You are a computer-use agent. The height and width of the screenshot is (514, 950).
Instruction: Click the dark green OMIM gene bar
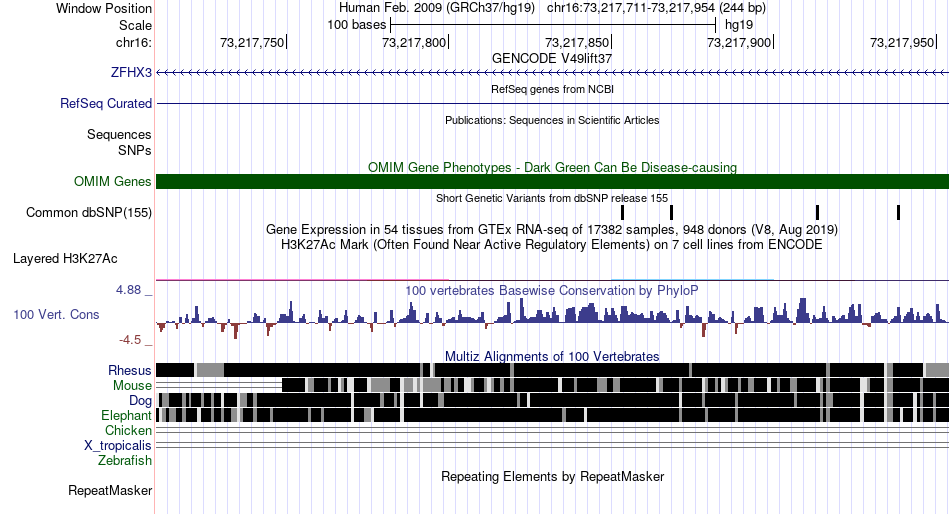553,181
